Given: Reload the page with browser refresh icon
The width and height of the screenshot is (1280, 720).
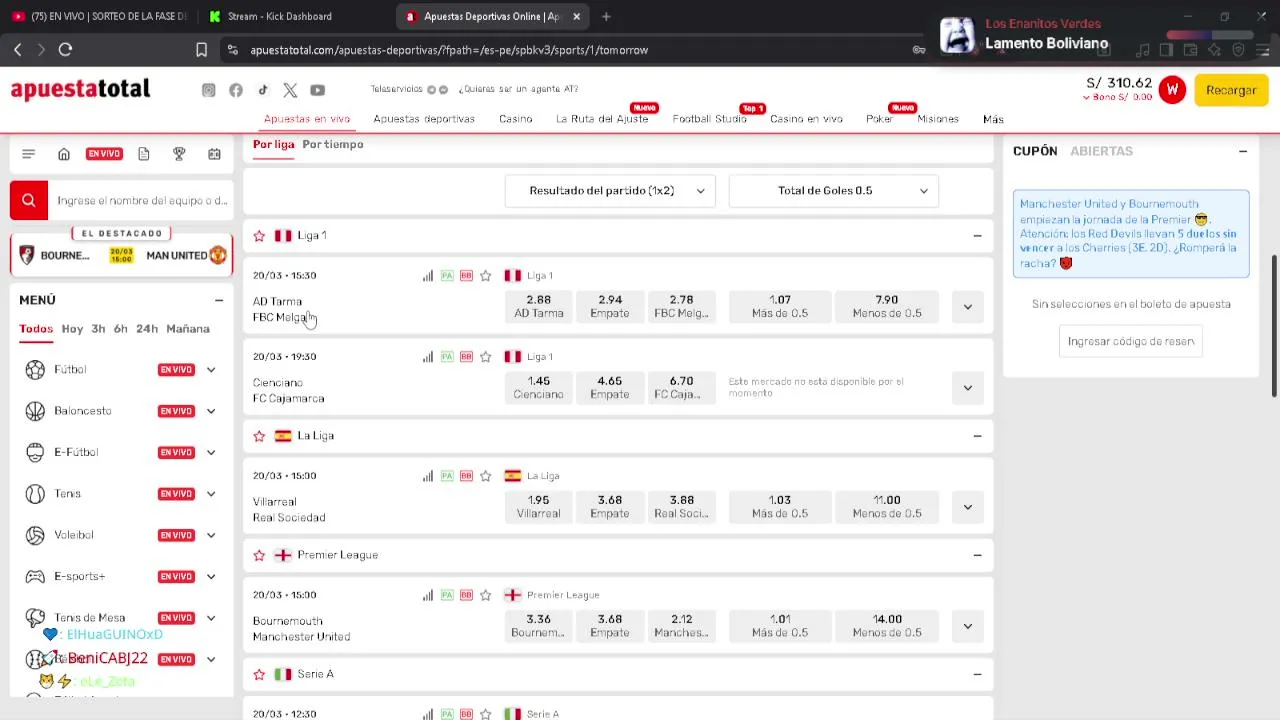Looking at the screenshot, I should 65,49.
